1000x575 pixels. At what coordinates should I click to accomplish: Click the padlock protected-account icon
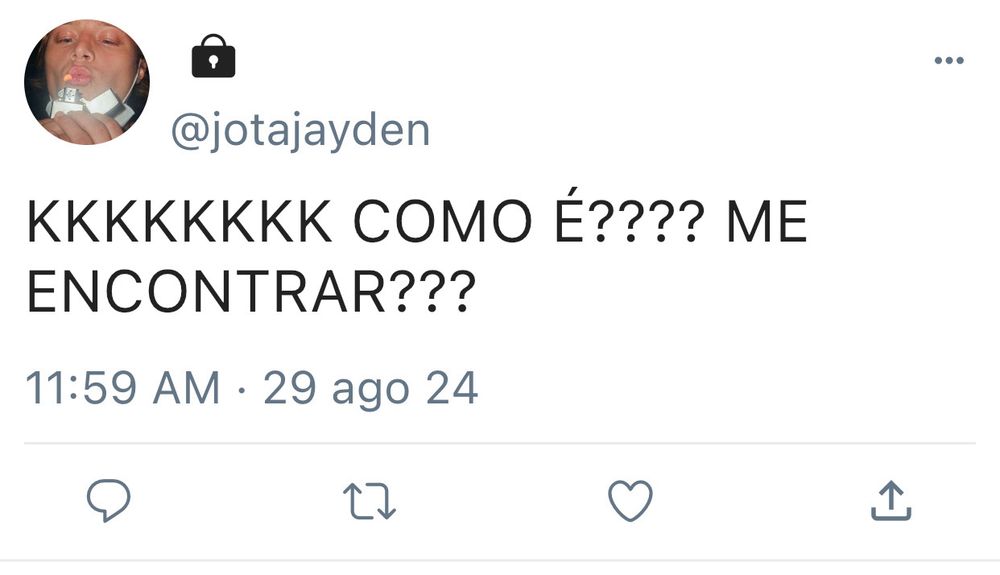click(x=214, y=56)
